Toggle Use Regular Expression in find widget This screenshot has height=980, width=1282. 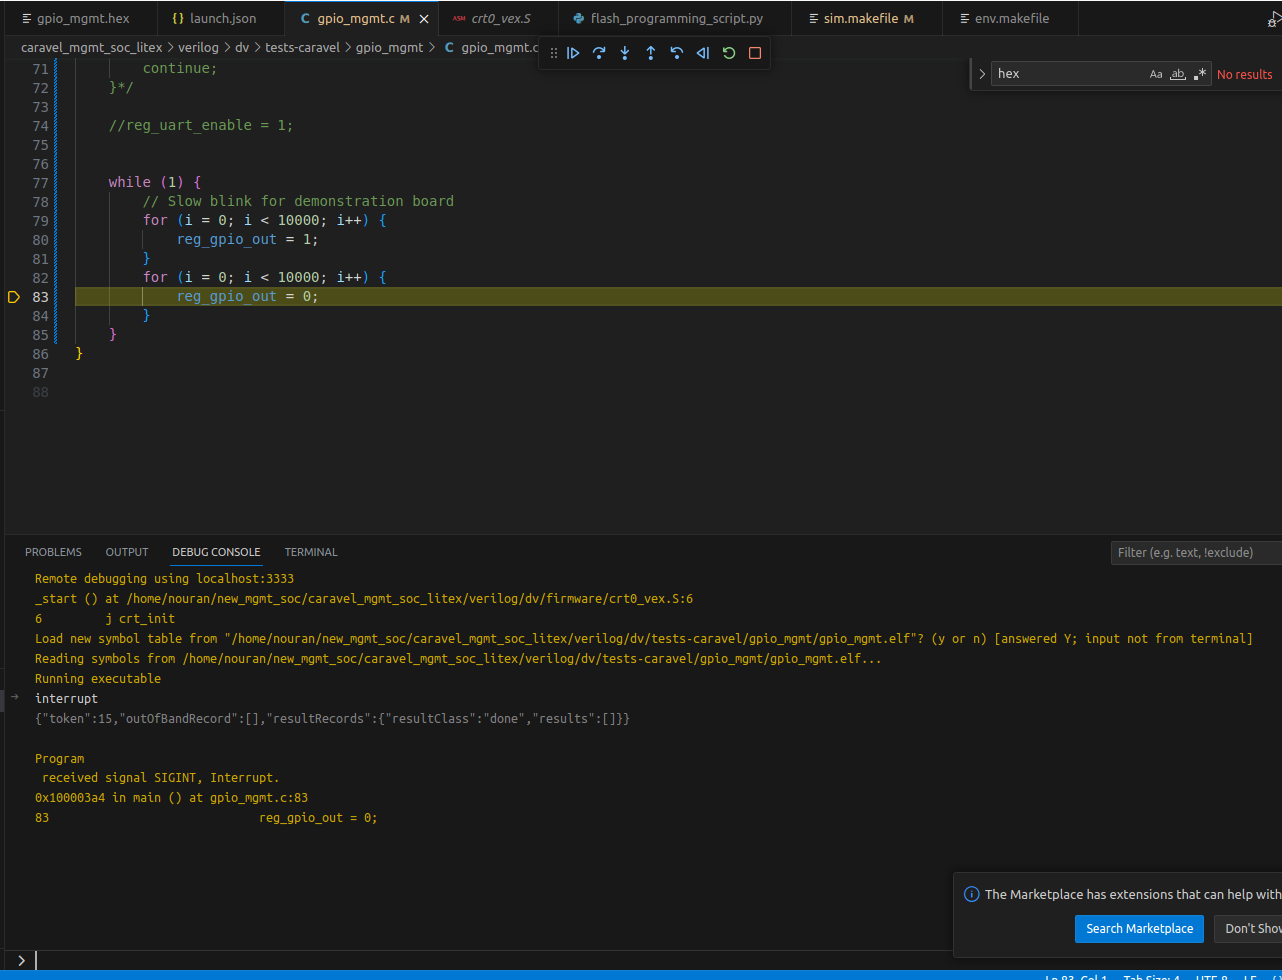[x=1200, y=74]
